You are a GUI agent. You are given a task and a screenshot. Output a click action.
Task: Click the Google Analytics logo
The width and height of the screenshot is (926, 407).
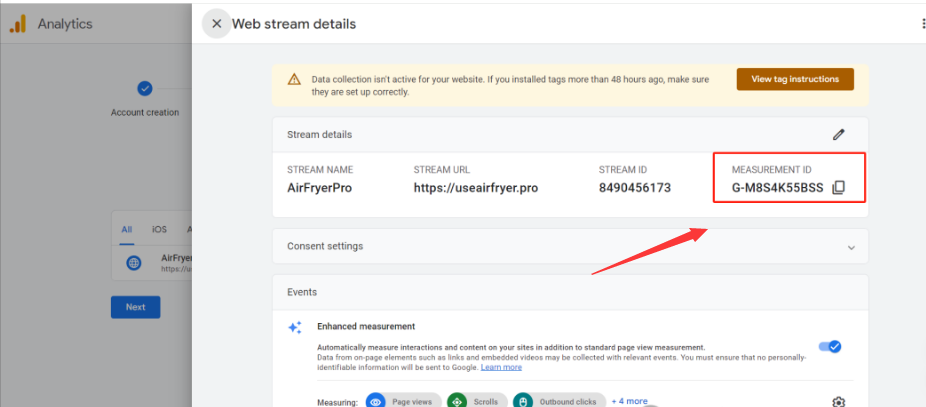click(x=18, y=24)
